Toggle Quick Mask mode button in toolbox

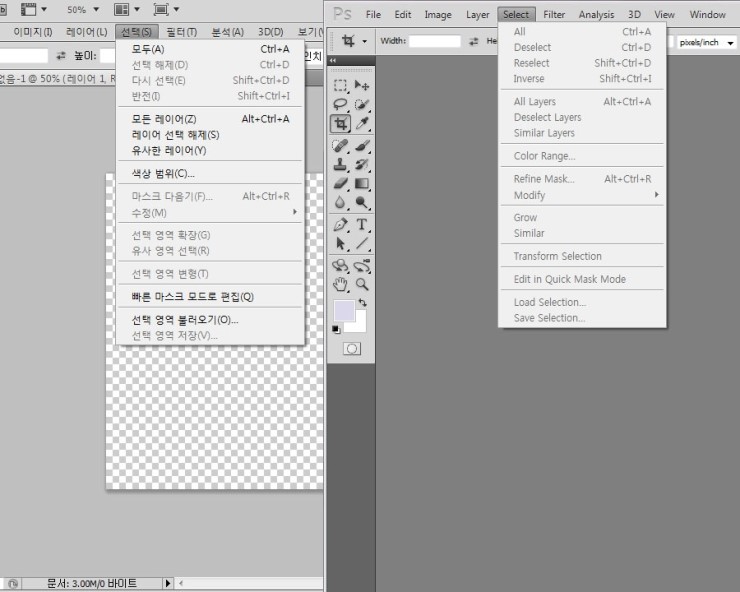tap(352, 349)
